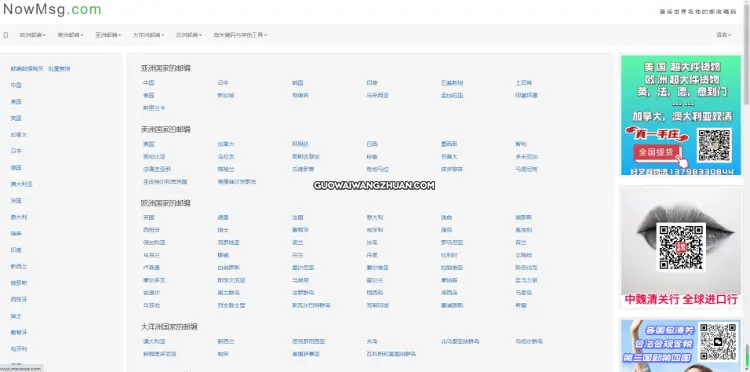Open the 非洲邮编 dropdown menu
750x372 pixels.
[189, 35]
